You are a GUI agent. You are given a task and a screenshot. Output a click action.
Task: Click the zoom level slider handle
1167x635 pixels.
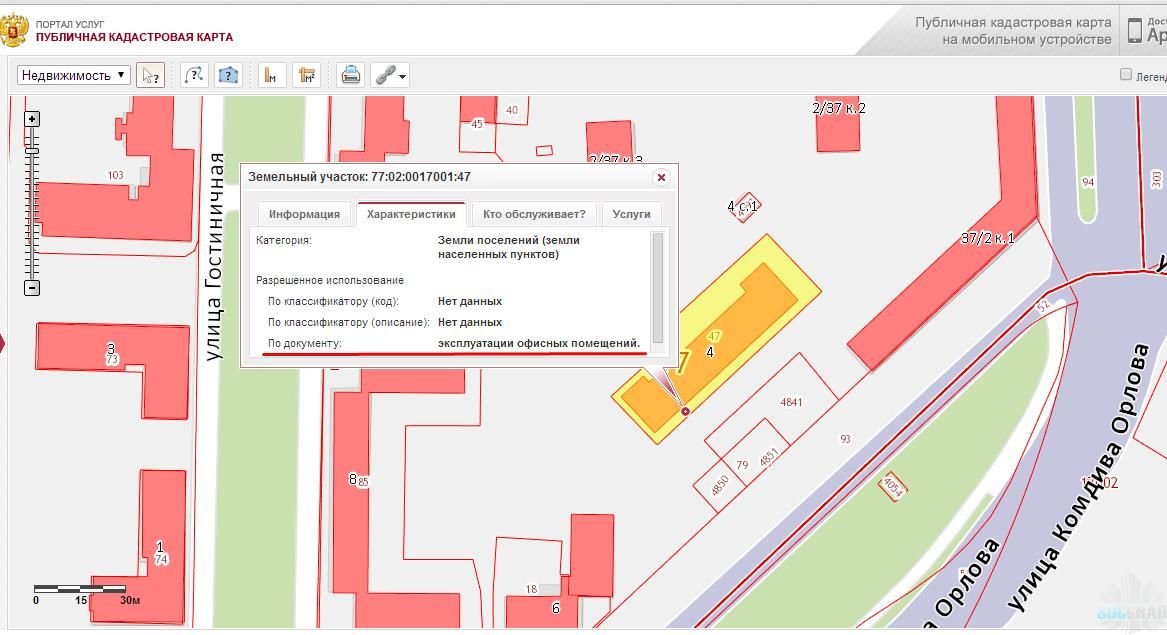32,152
